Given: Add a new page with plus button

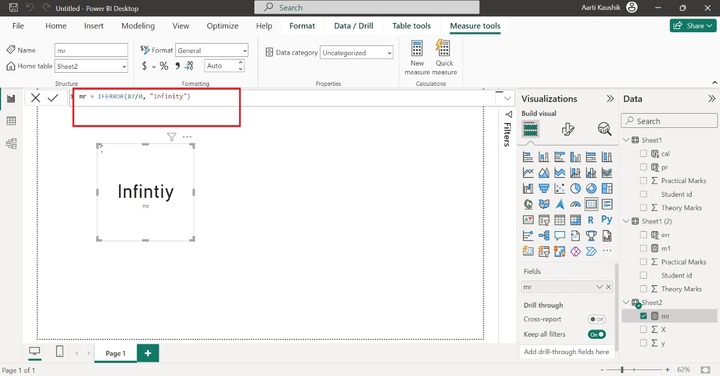Looking at the screenshot, I should click(148, 353).
